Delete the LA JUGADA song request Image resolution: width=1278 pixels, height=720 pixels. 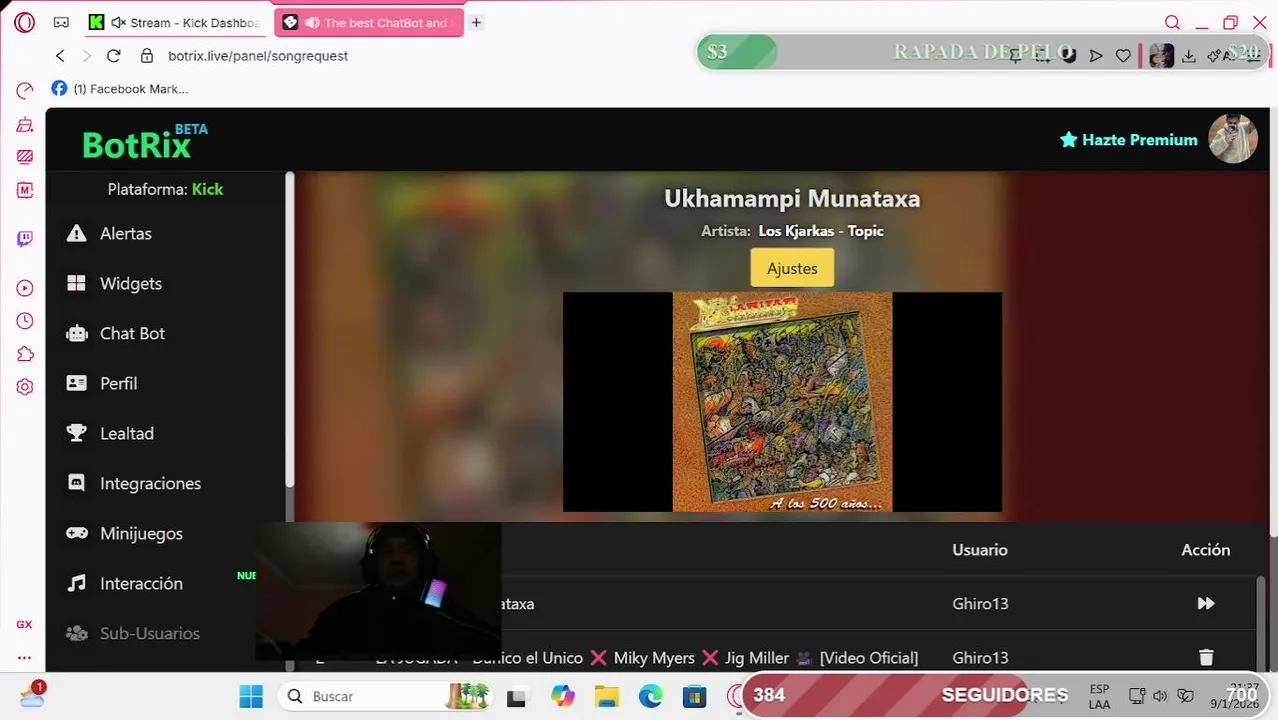pyautogui.click(x=1205, y=657)
